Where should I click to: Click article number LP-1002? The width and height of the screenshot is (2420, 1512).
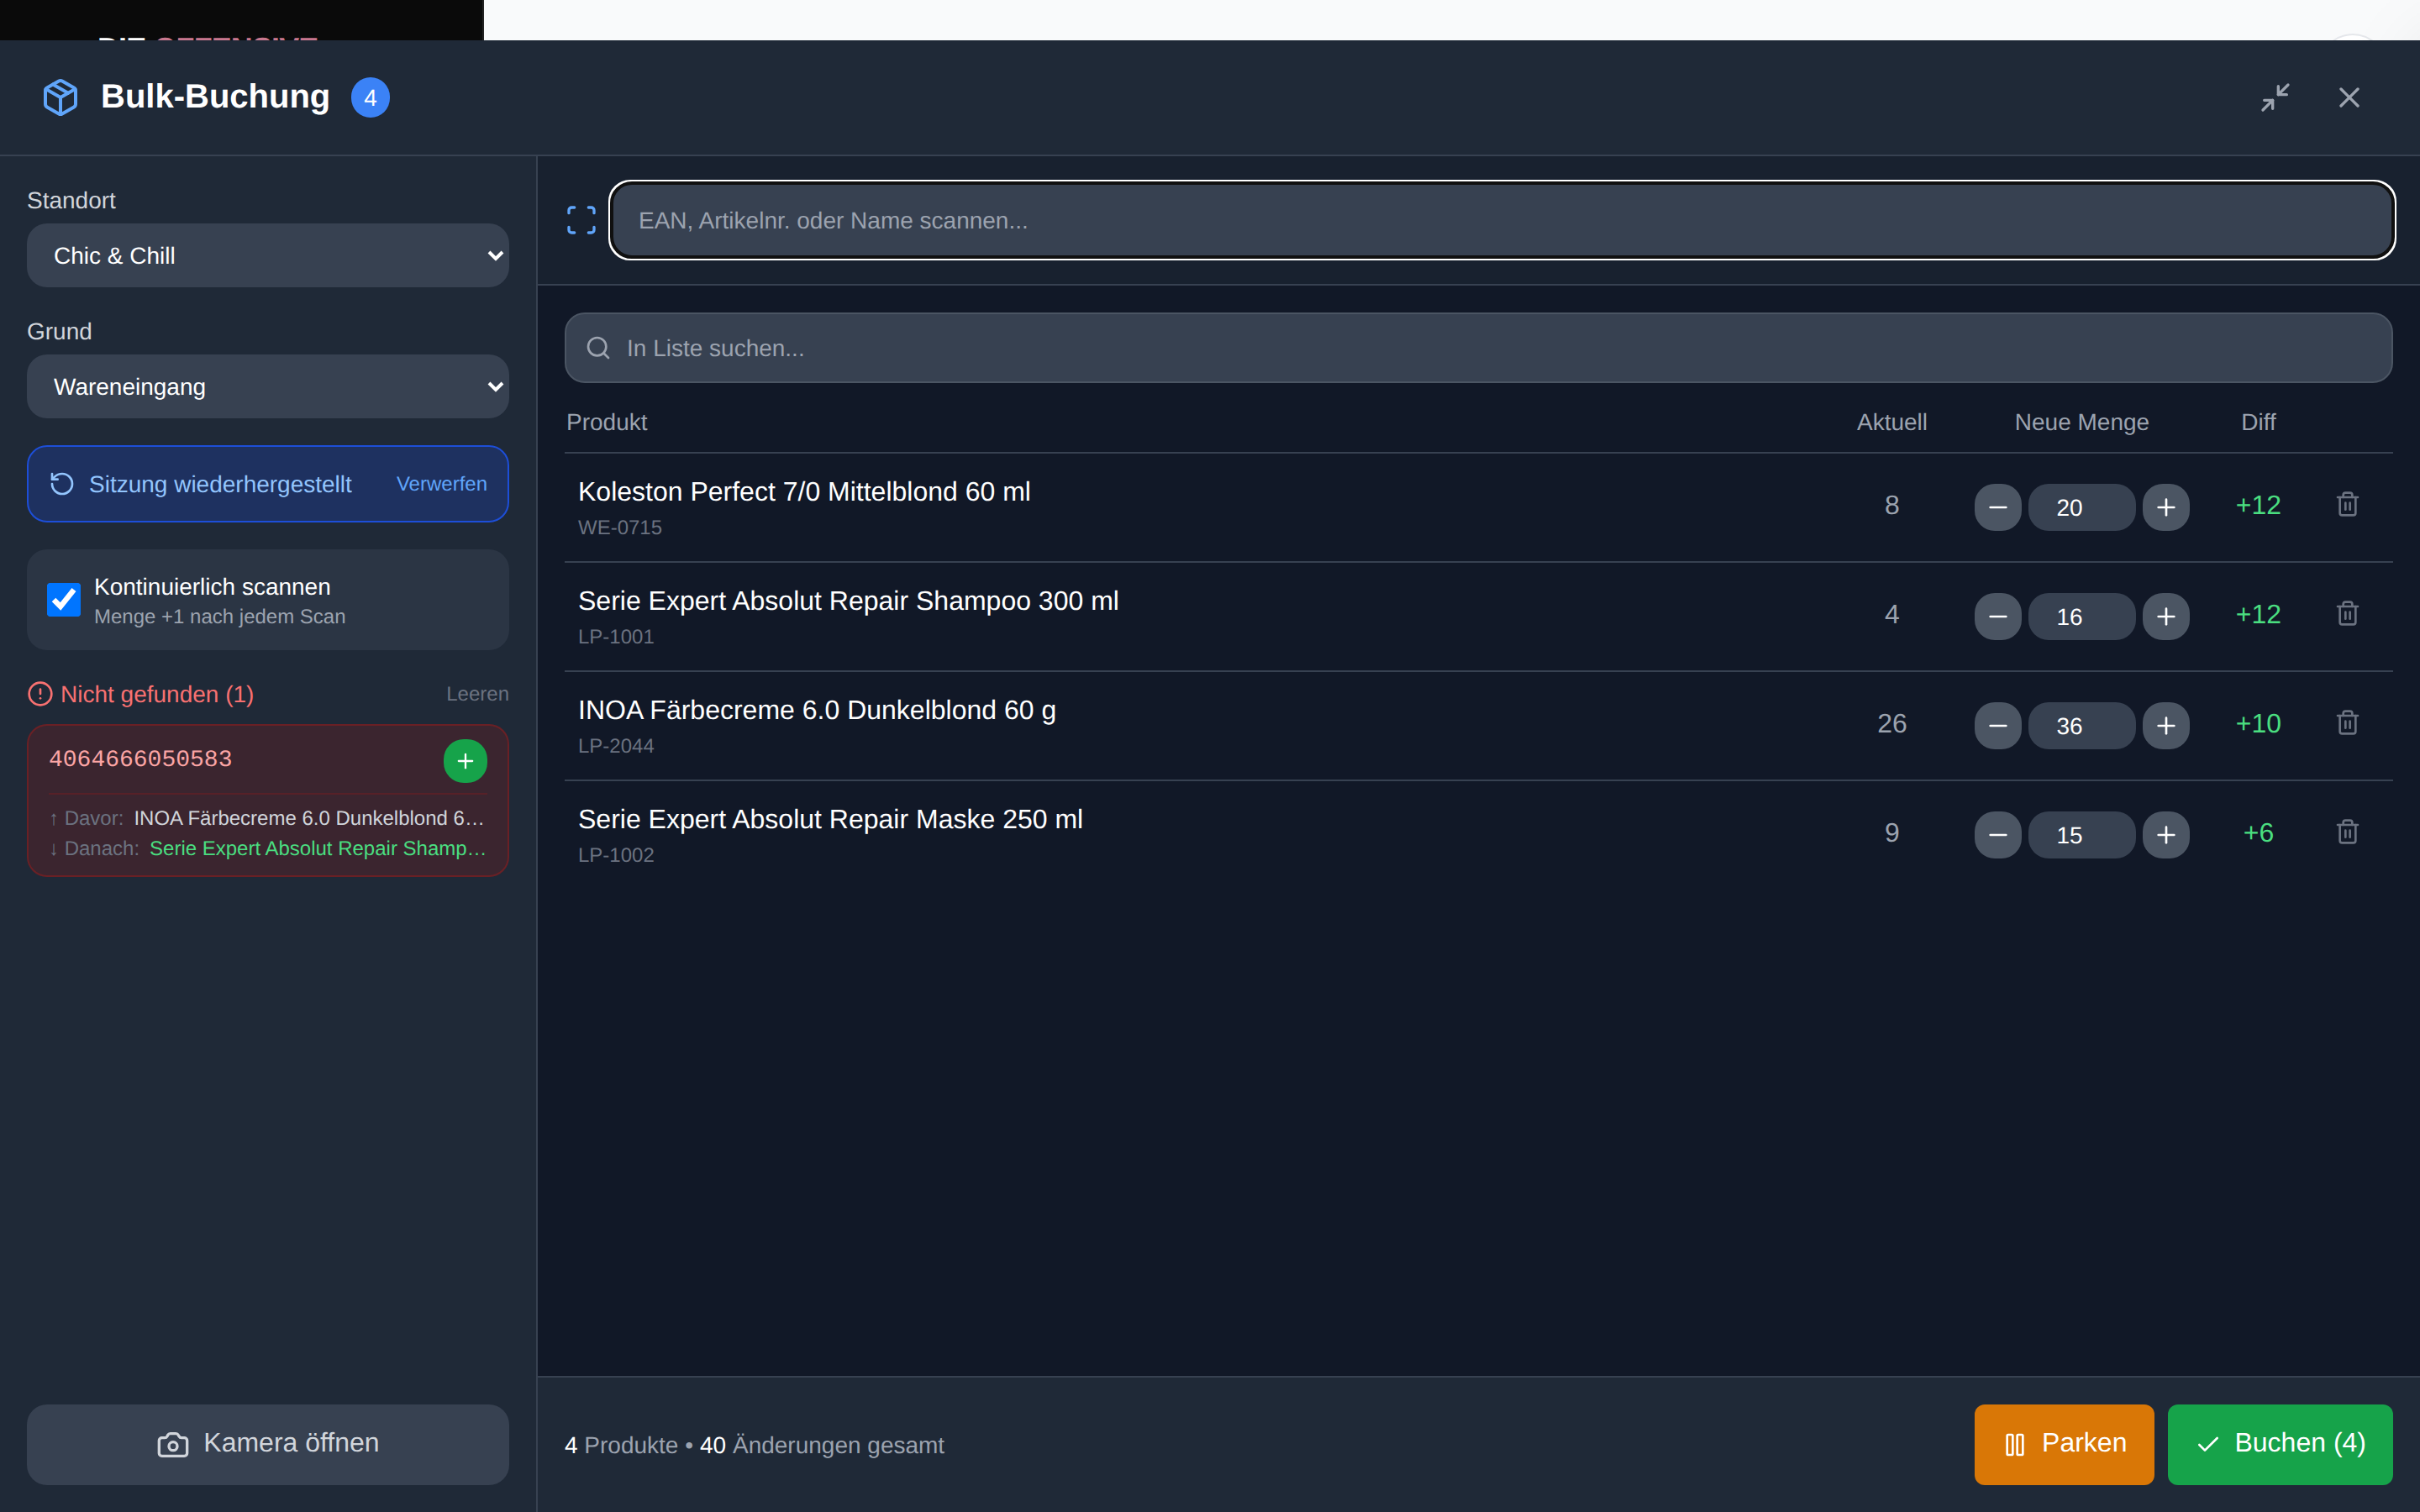point(616,855)
